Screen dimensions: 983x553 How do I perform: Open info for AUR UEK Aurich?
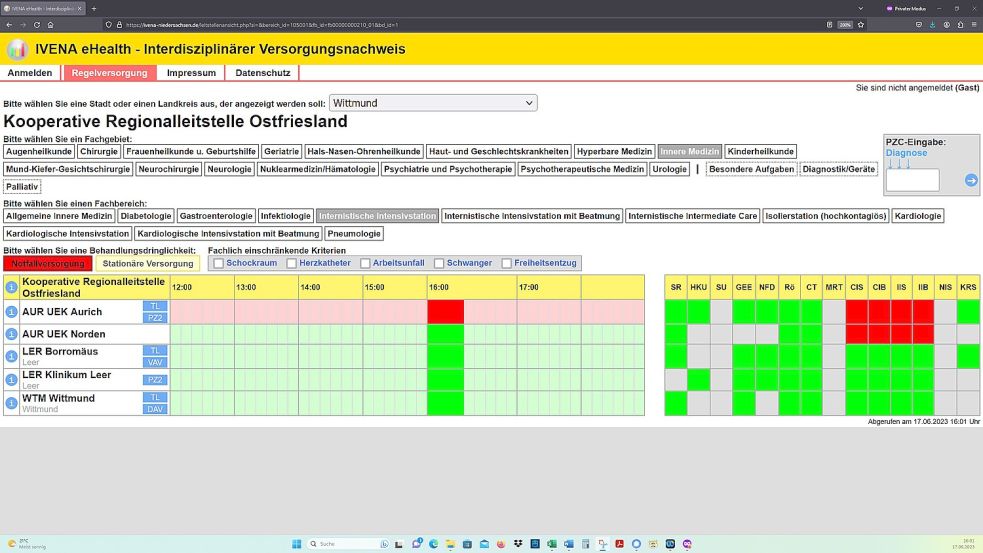tap(11, 312)
